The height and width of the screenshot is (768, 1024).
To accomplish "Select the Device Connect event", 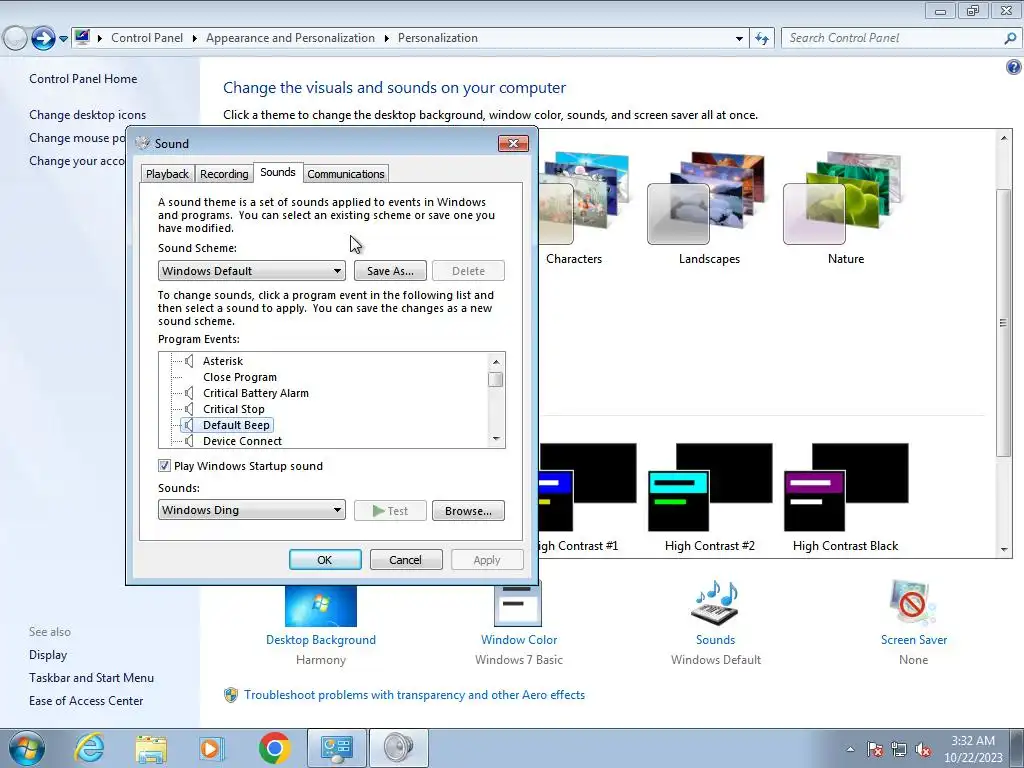I will 242,441.
